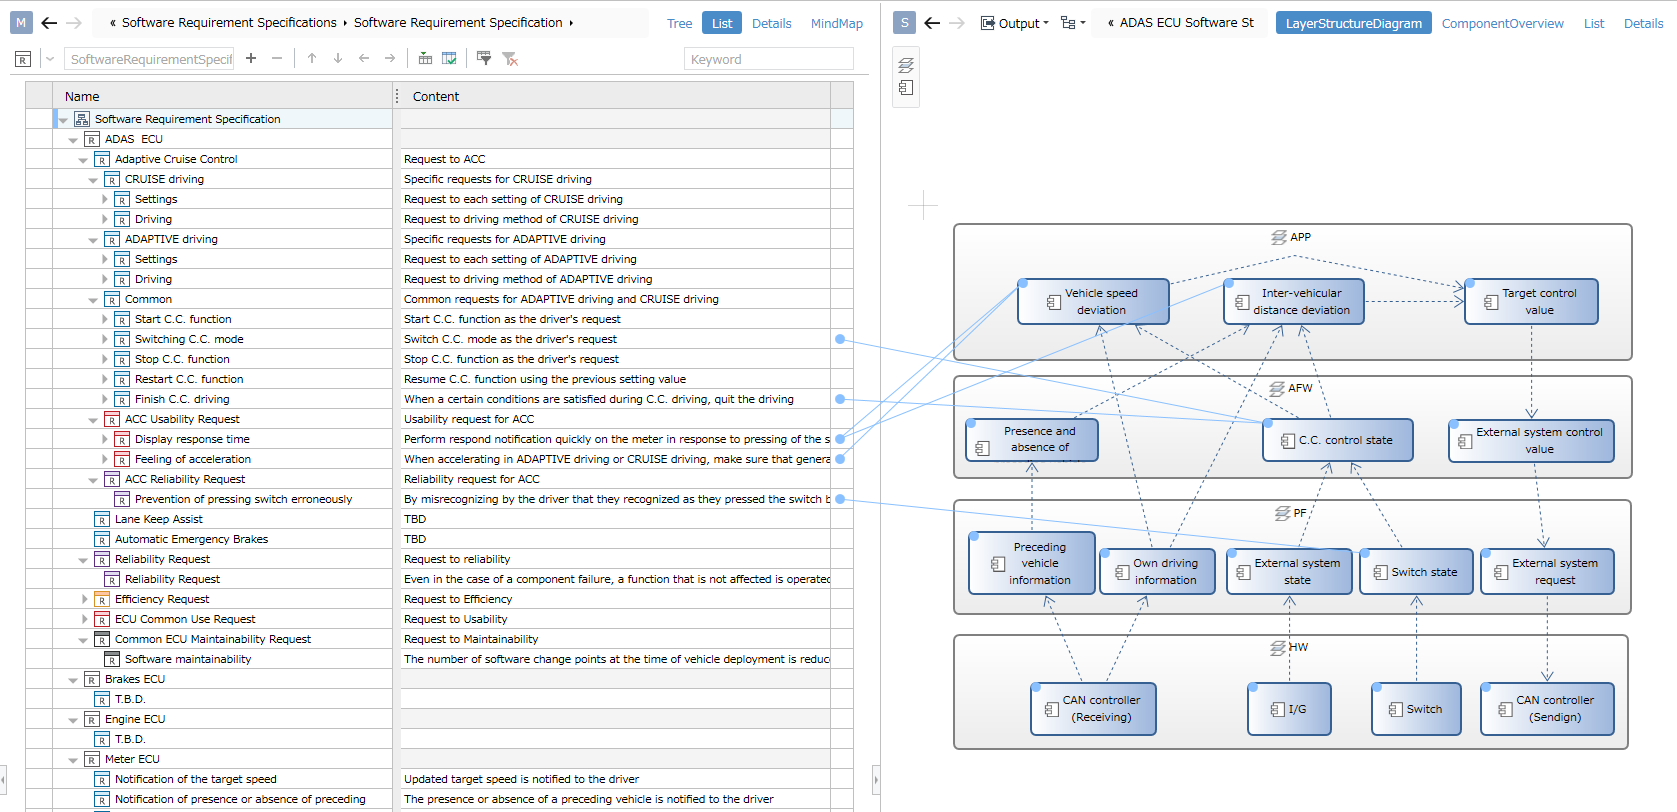Screen dimensions: 1677x812
Task: Remove item with the minus icon
Action: pos(277,58)
